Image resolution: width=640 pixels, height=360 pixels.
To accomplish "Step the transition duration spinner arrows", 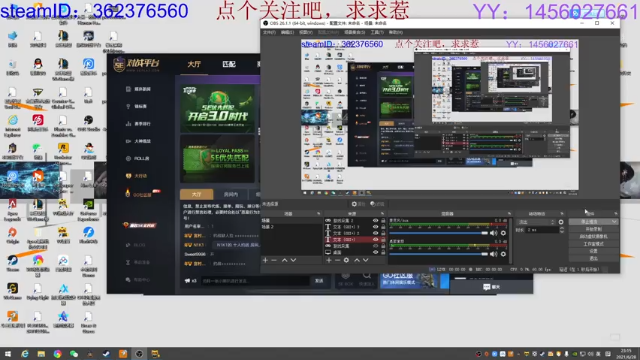I will click(562, 230).
